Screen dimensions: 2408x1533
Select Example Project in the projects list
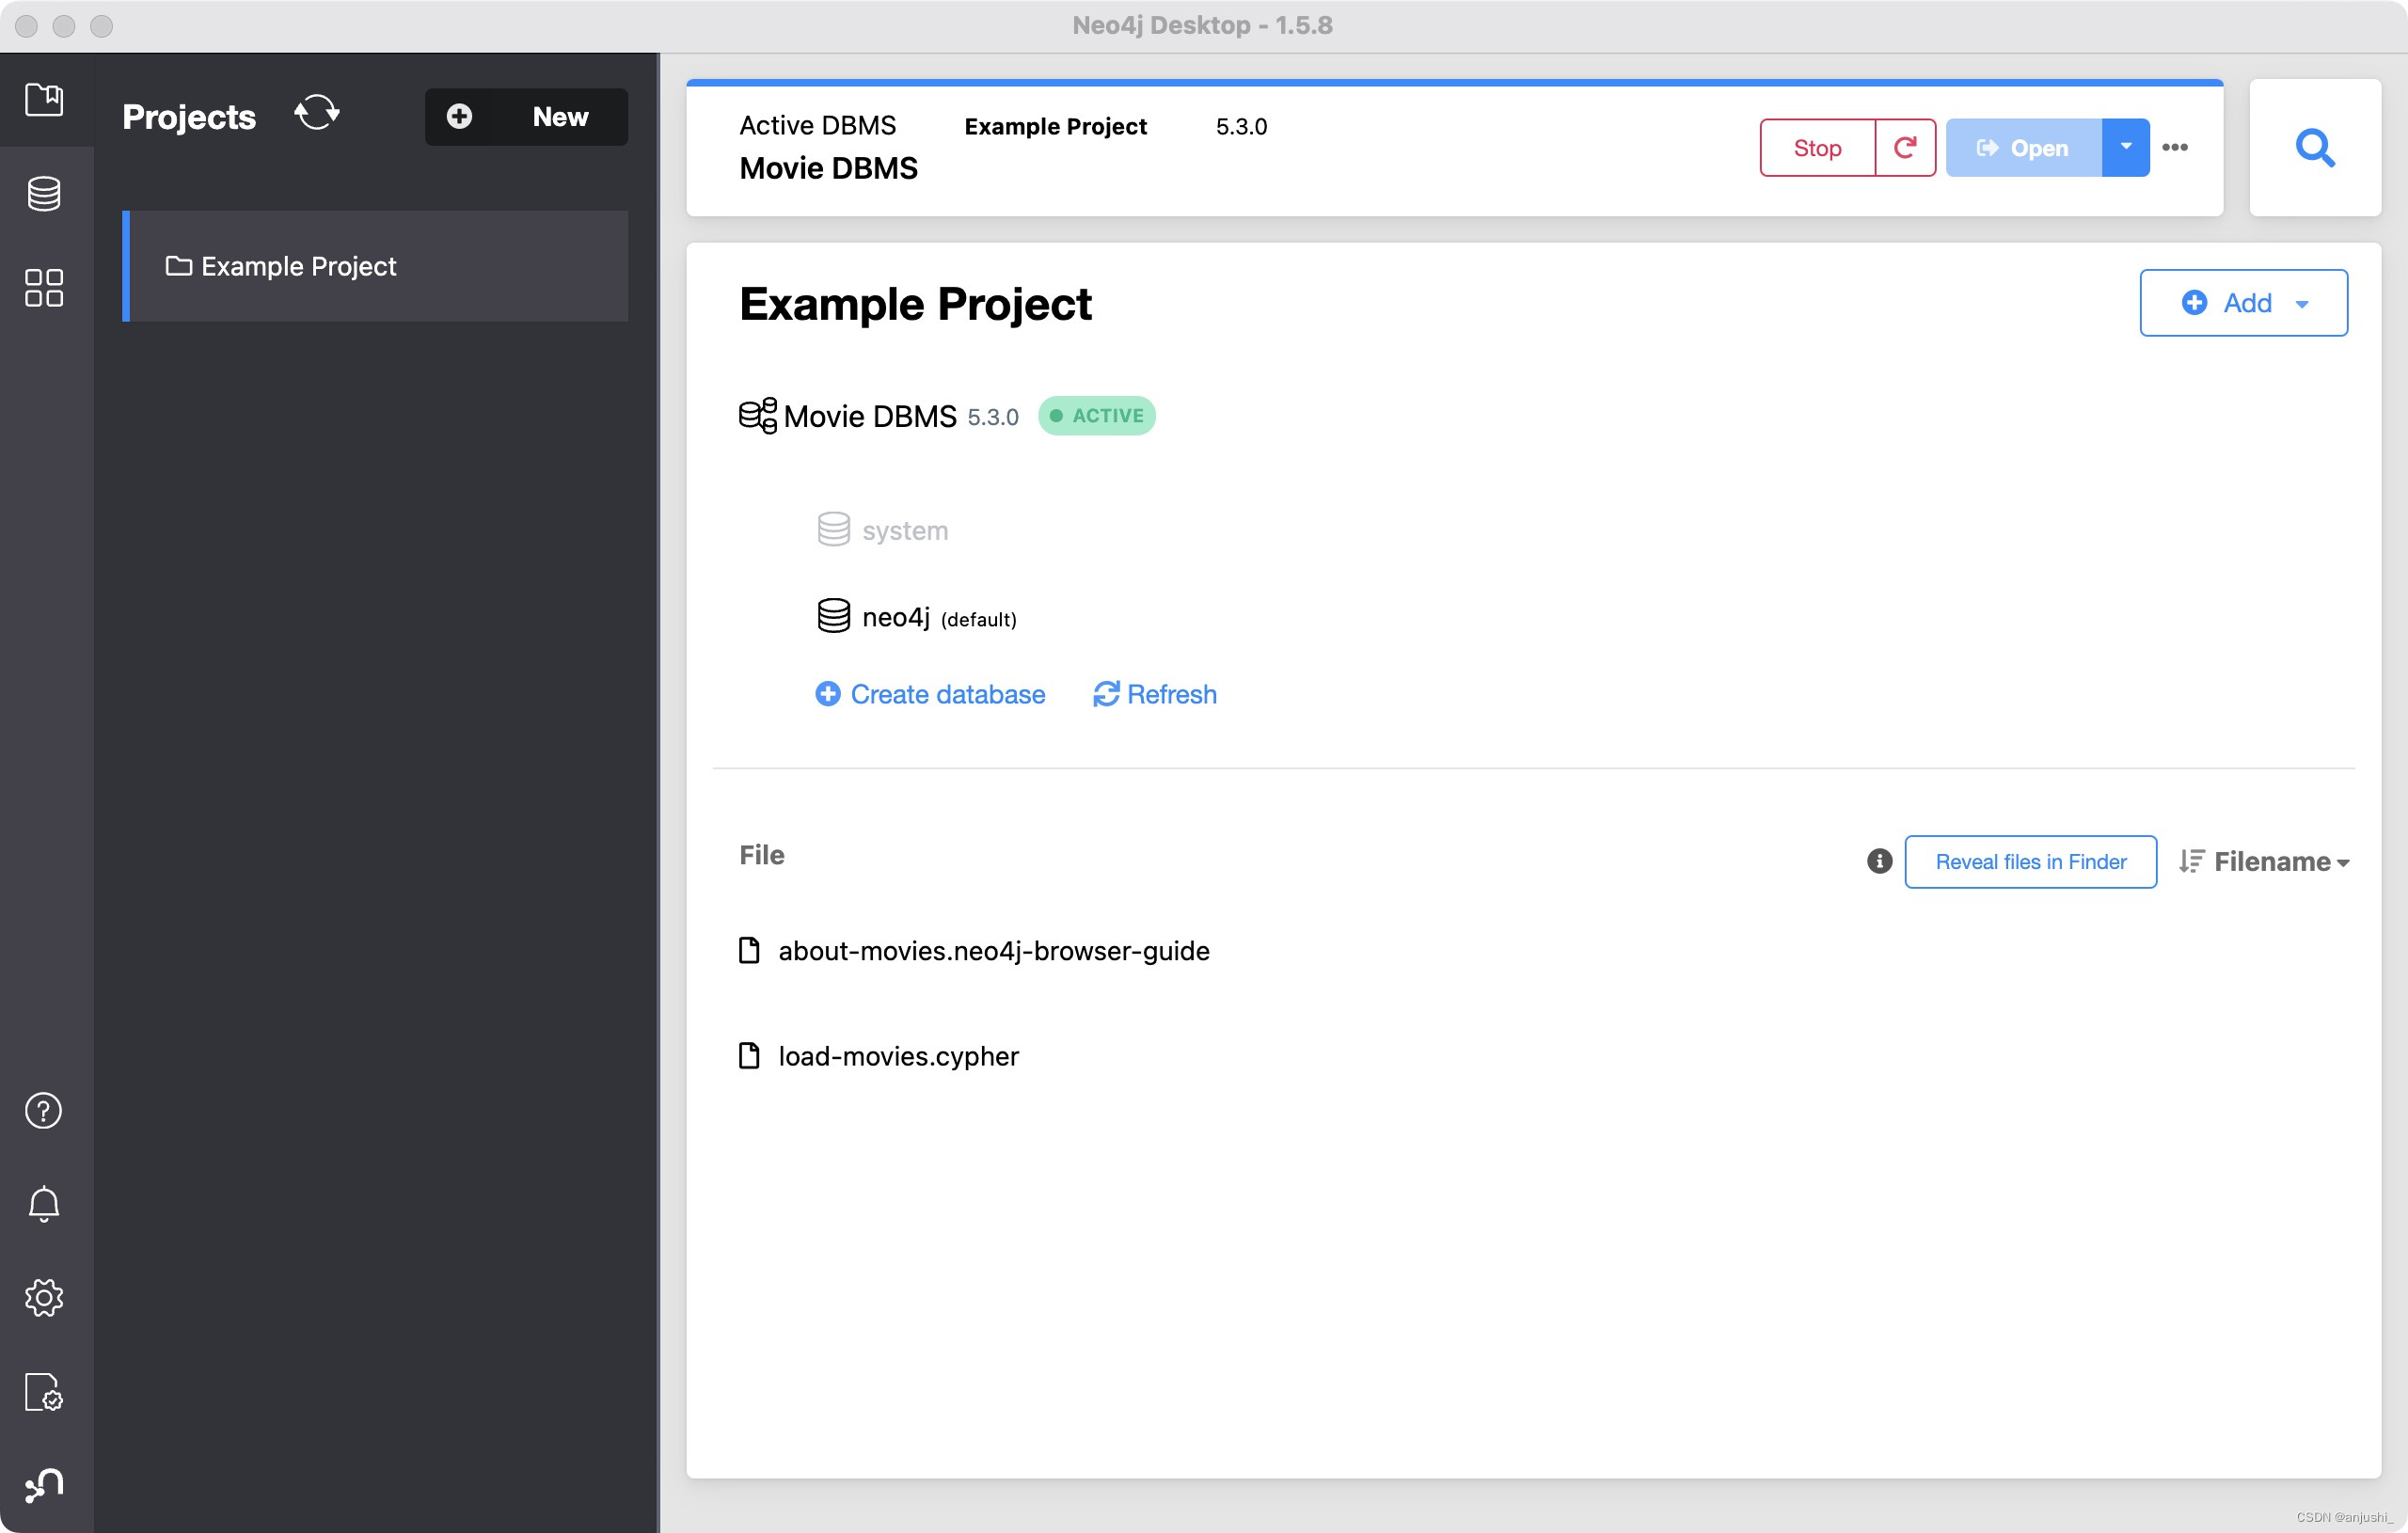click(x=298, y=266)
